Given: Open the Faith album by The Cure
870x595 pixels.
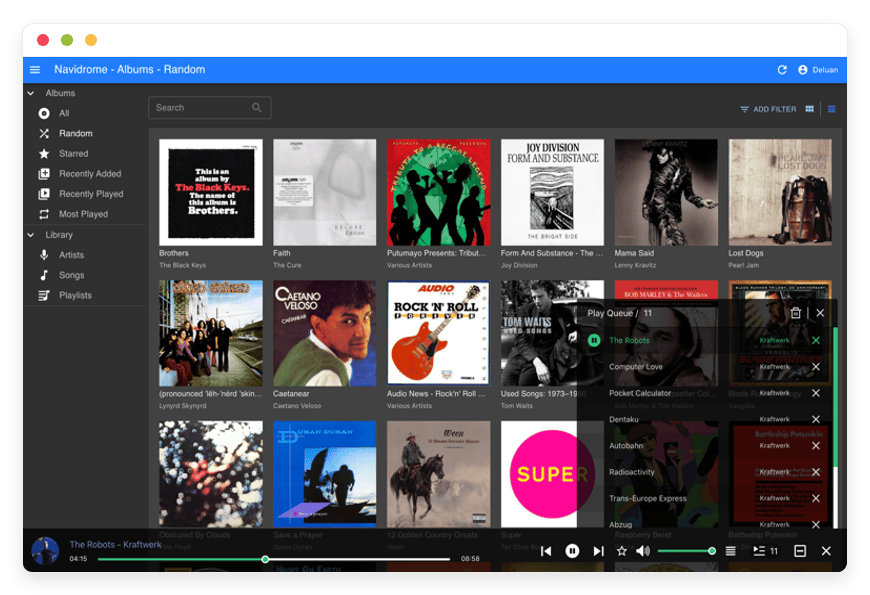Looking at the screenshot, I should (325, 192).
